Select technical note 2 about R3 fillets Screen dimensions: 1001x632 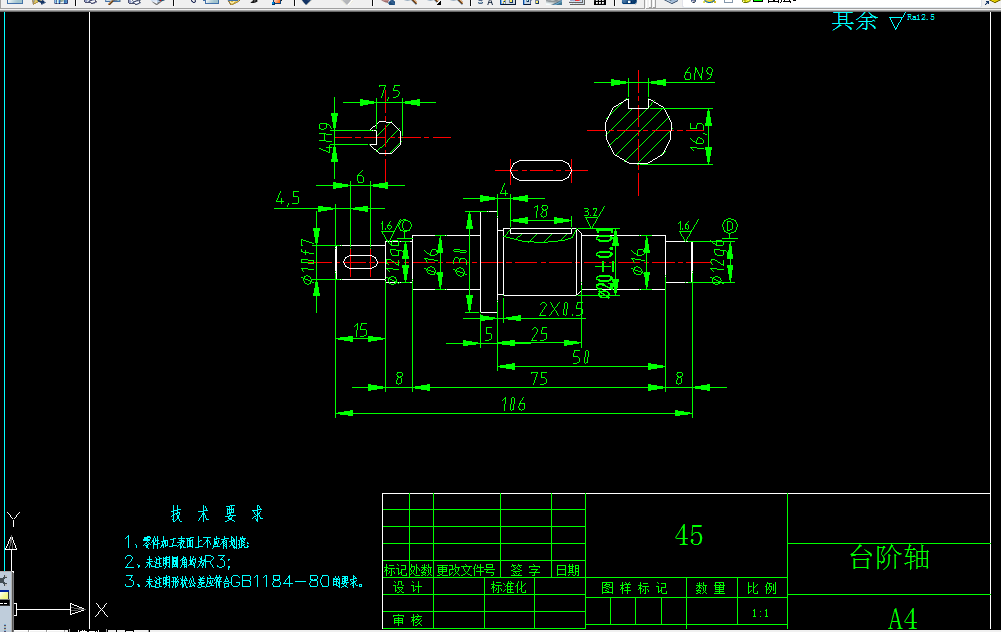(x=178, y=562)
